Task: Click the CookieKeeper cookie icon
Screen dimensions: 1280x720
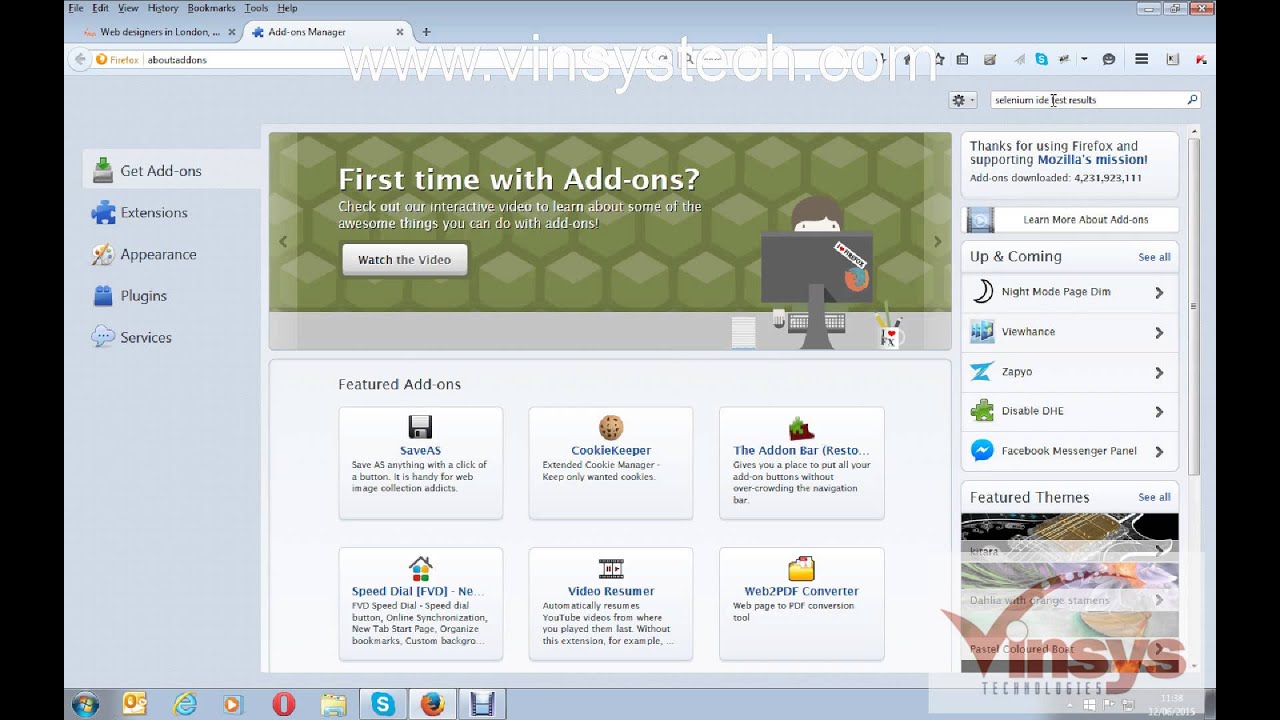Action: 611,427
